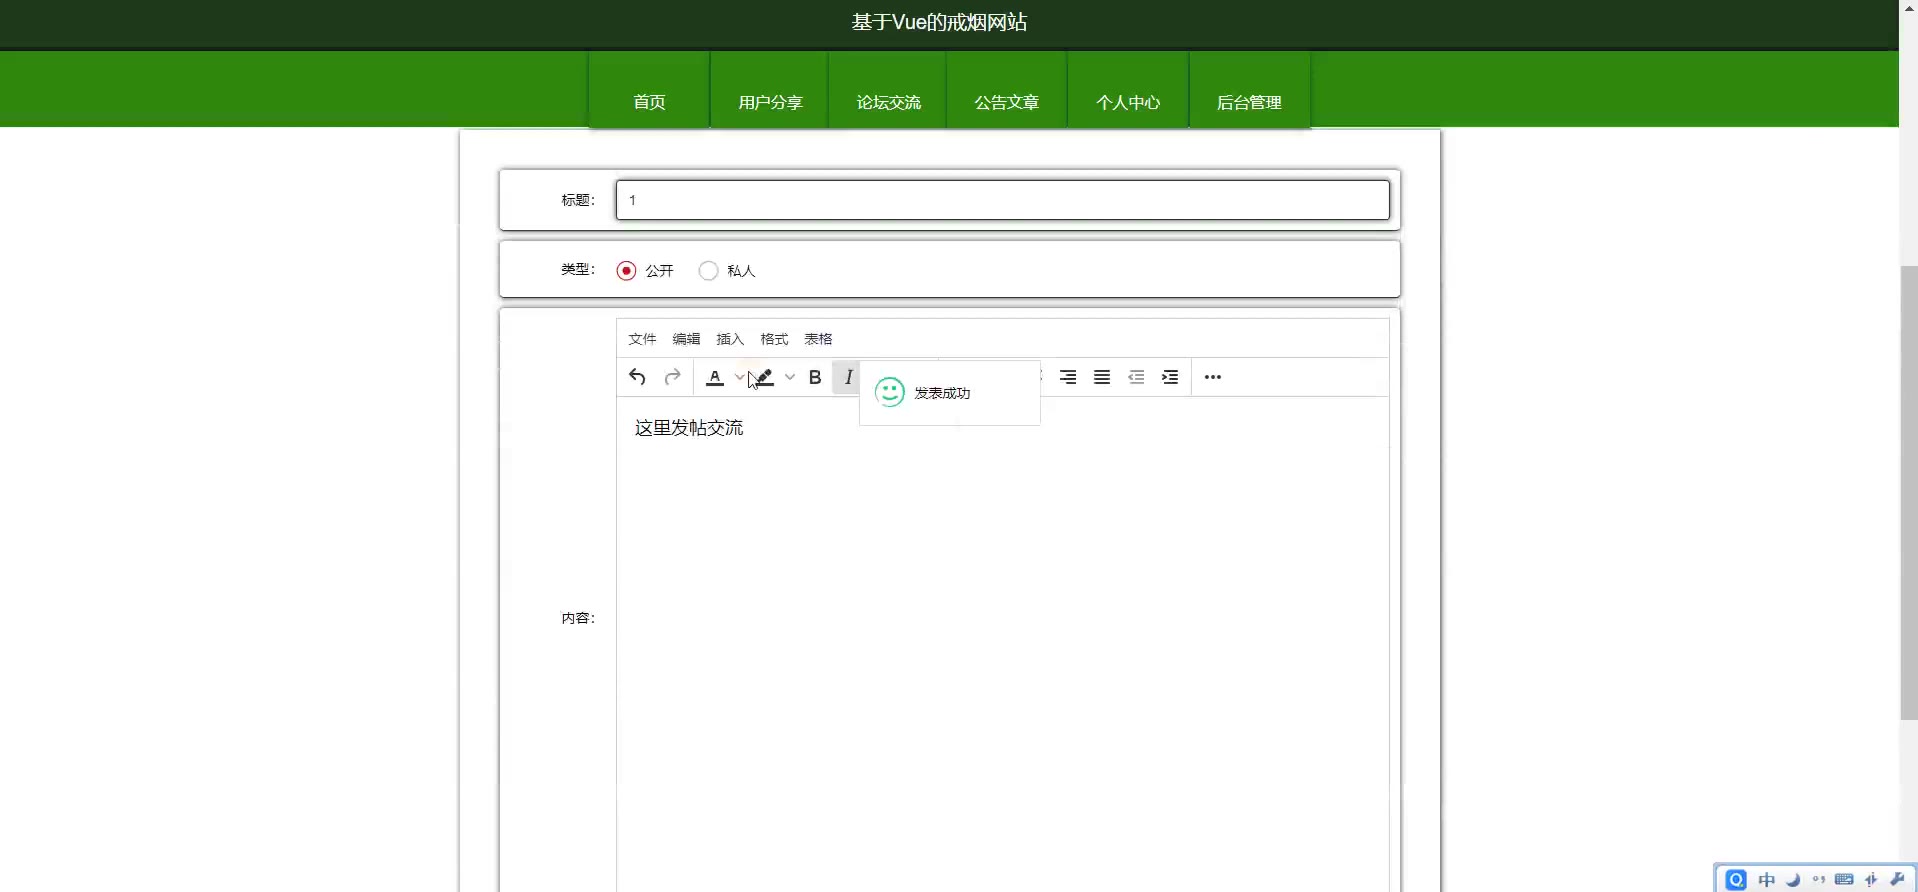This screenshot has height=892, width=1918.
Task: Align text to the right
Action: coord(1068,377)
